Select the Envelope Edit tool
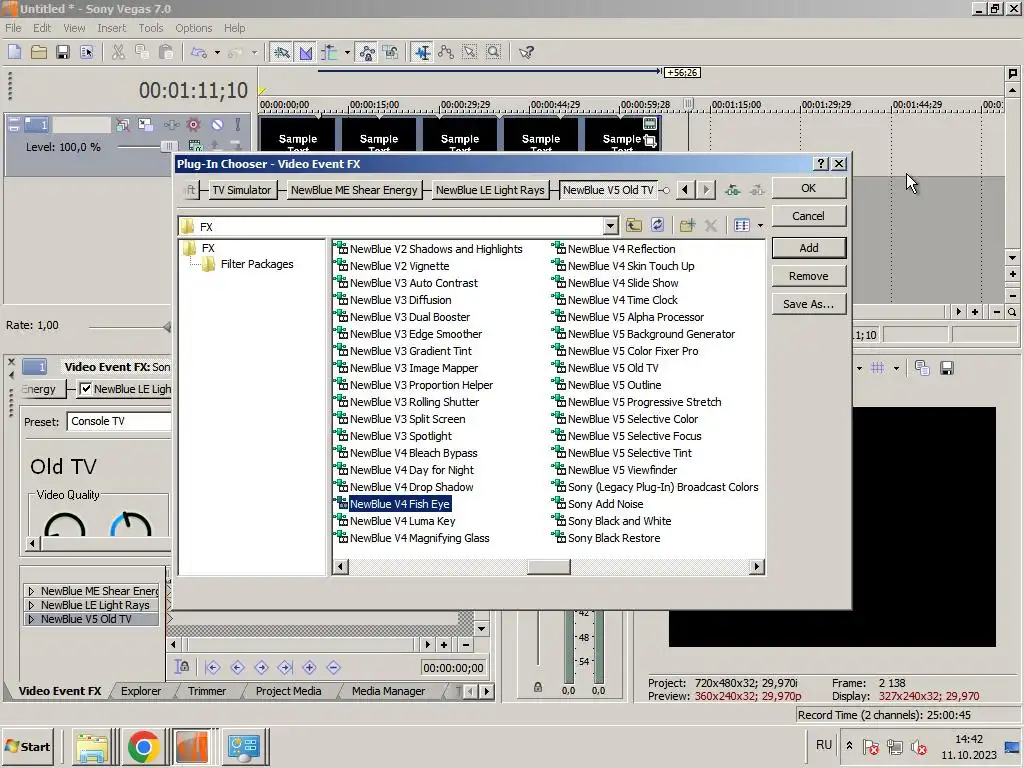The height and width of the screenshot is (768, 1024). pos(446,52)
